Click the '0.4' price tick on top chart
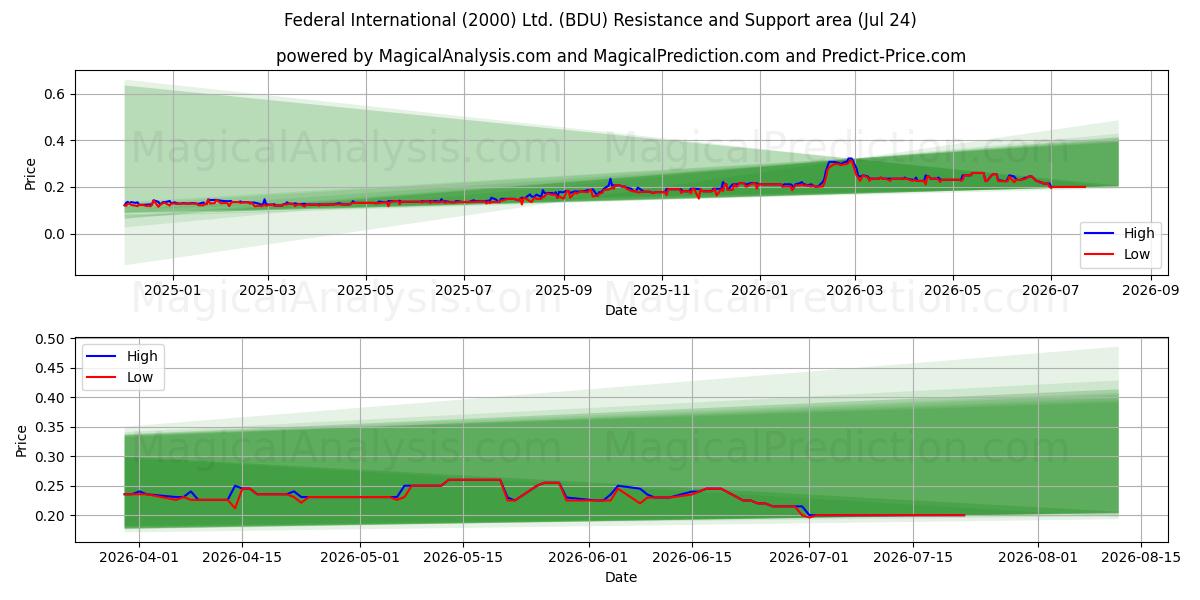 pyautogui.click(x=57, y=141)
